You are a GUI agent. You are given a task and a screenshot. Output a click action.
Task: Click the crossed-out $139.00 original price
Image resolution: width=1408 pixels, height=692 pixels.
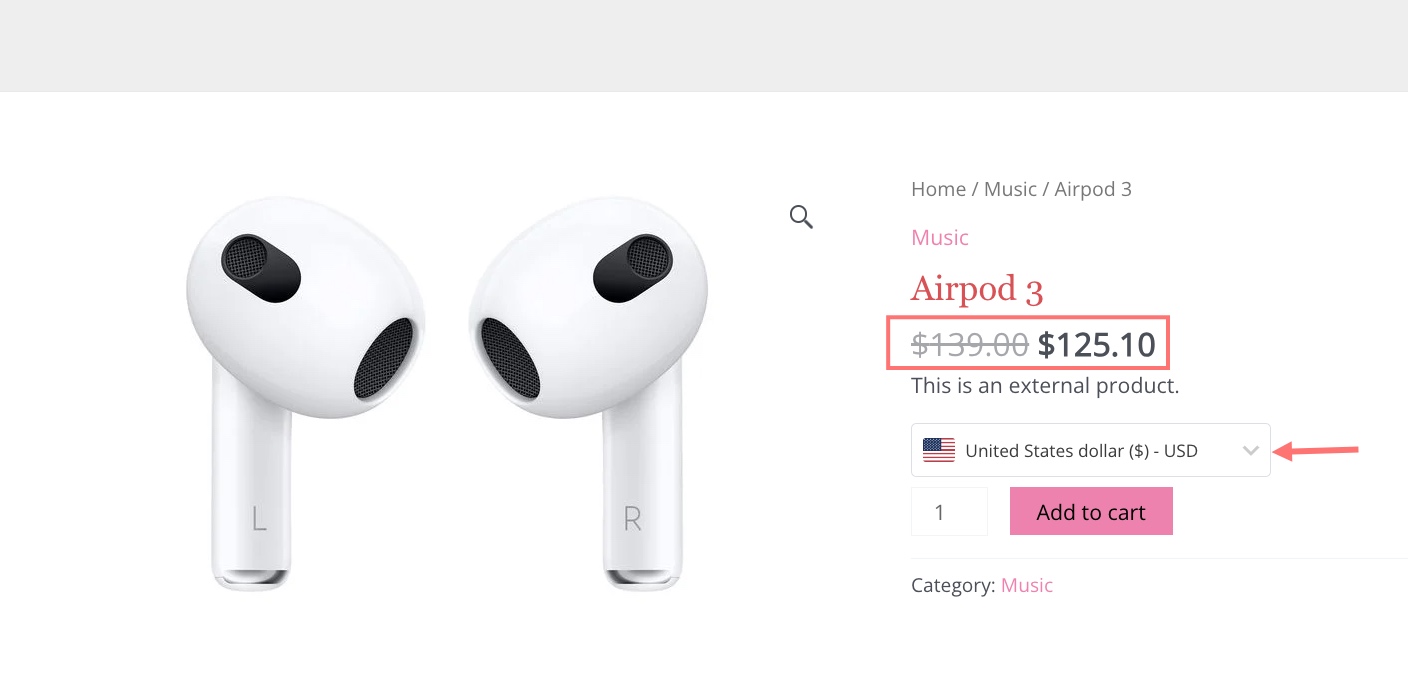(x=969, y=345)
